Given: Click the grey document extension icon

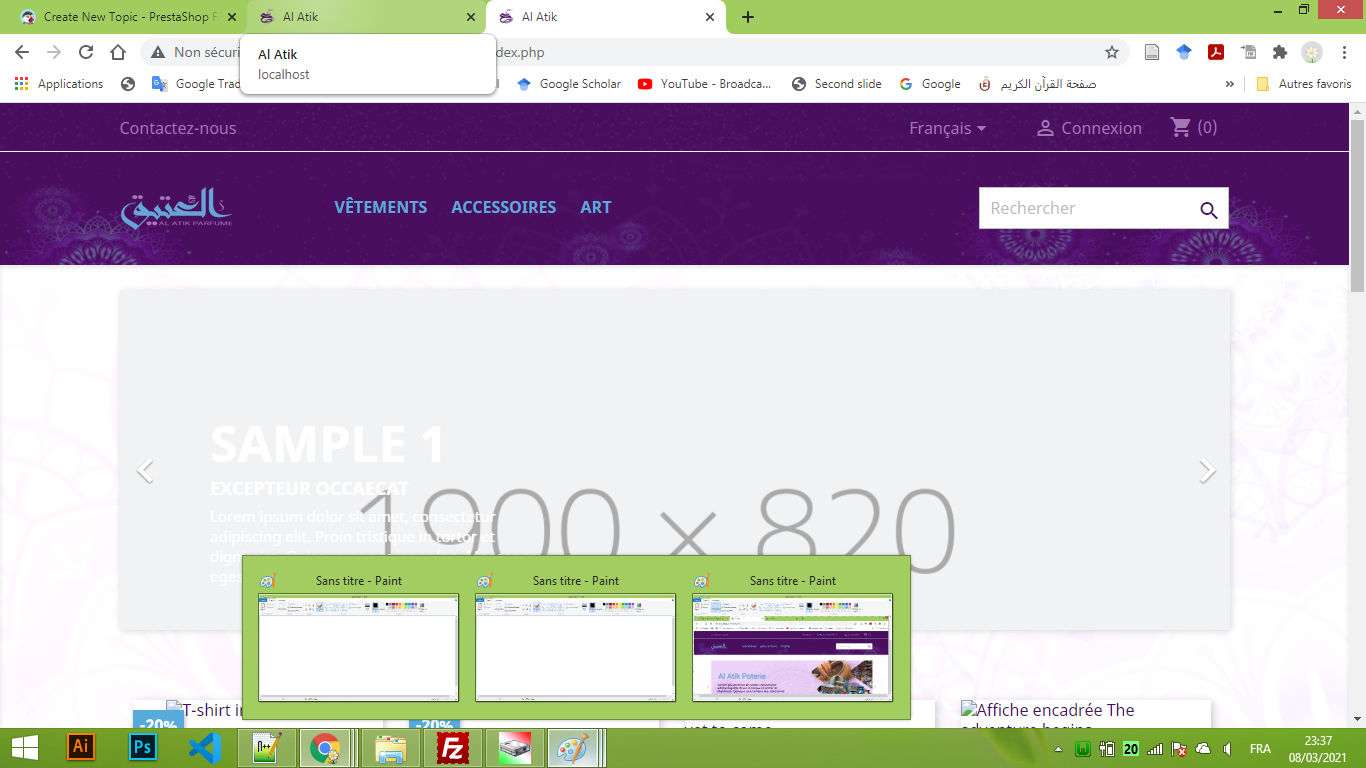Looking at the screenshot, I should click(x=1152, y=52).
